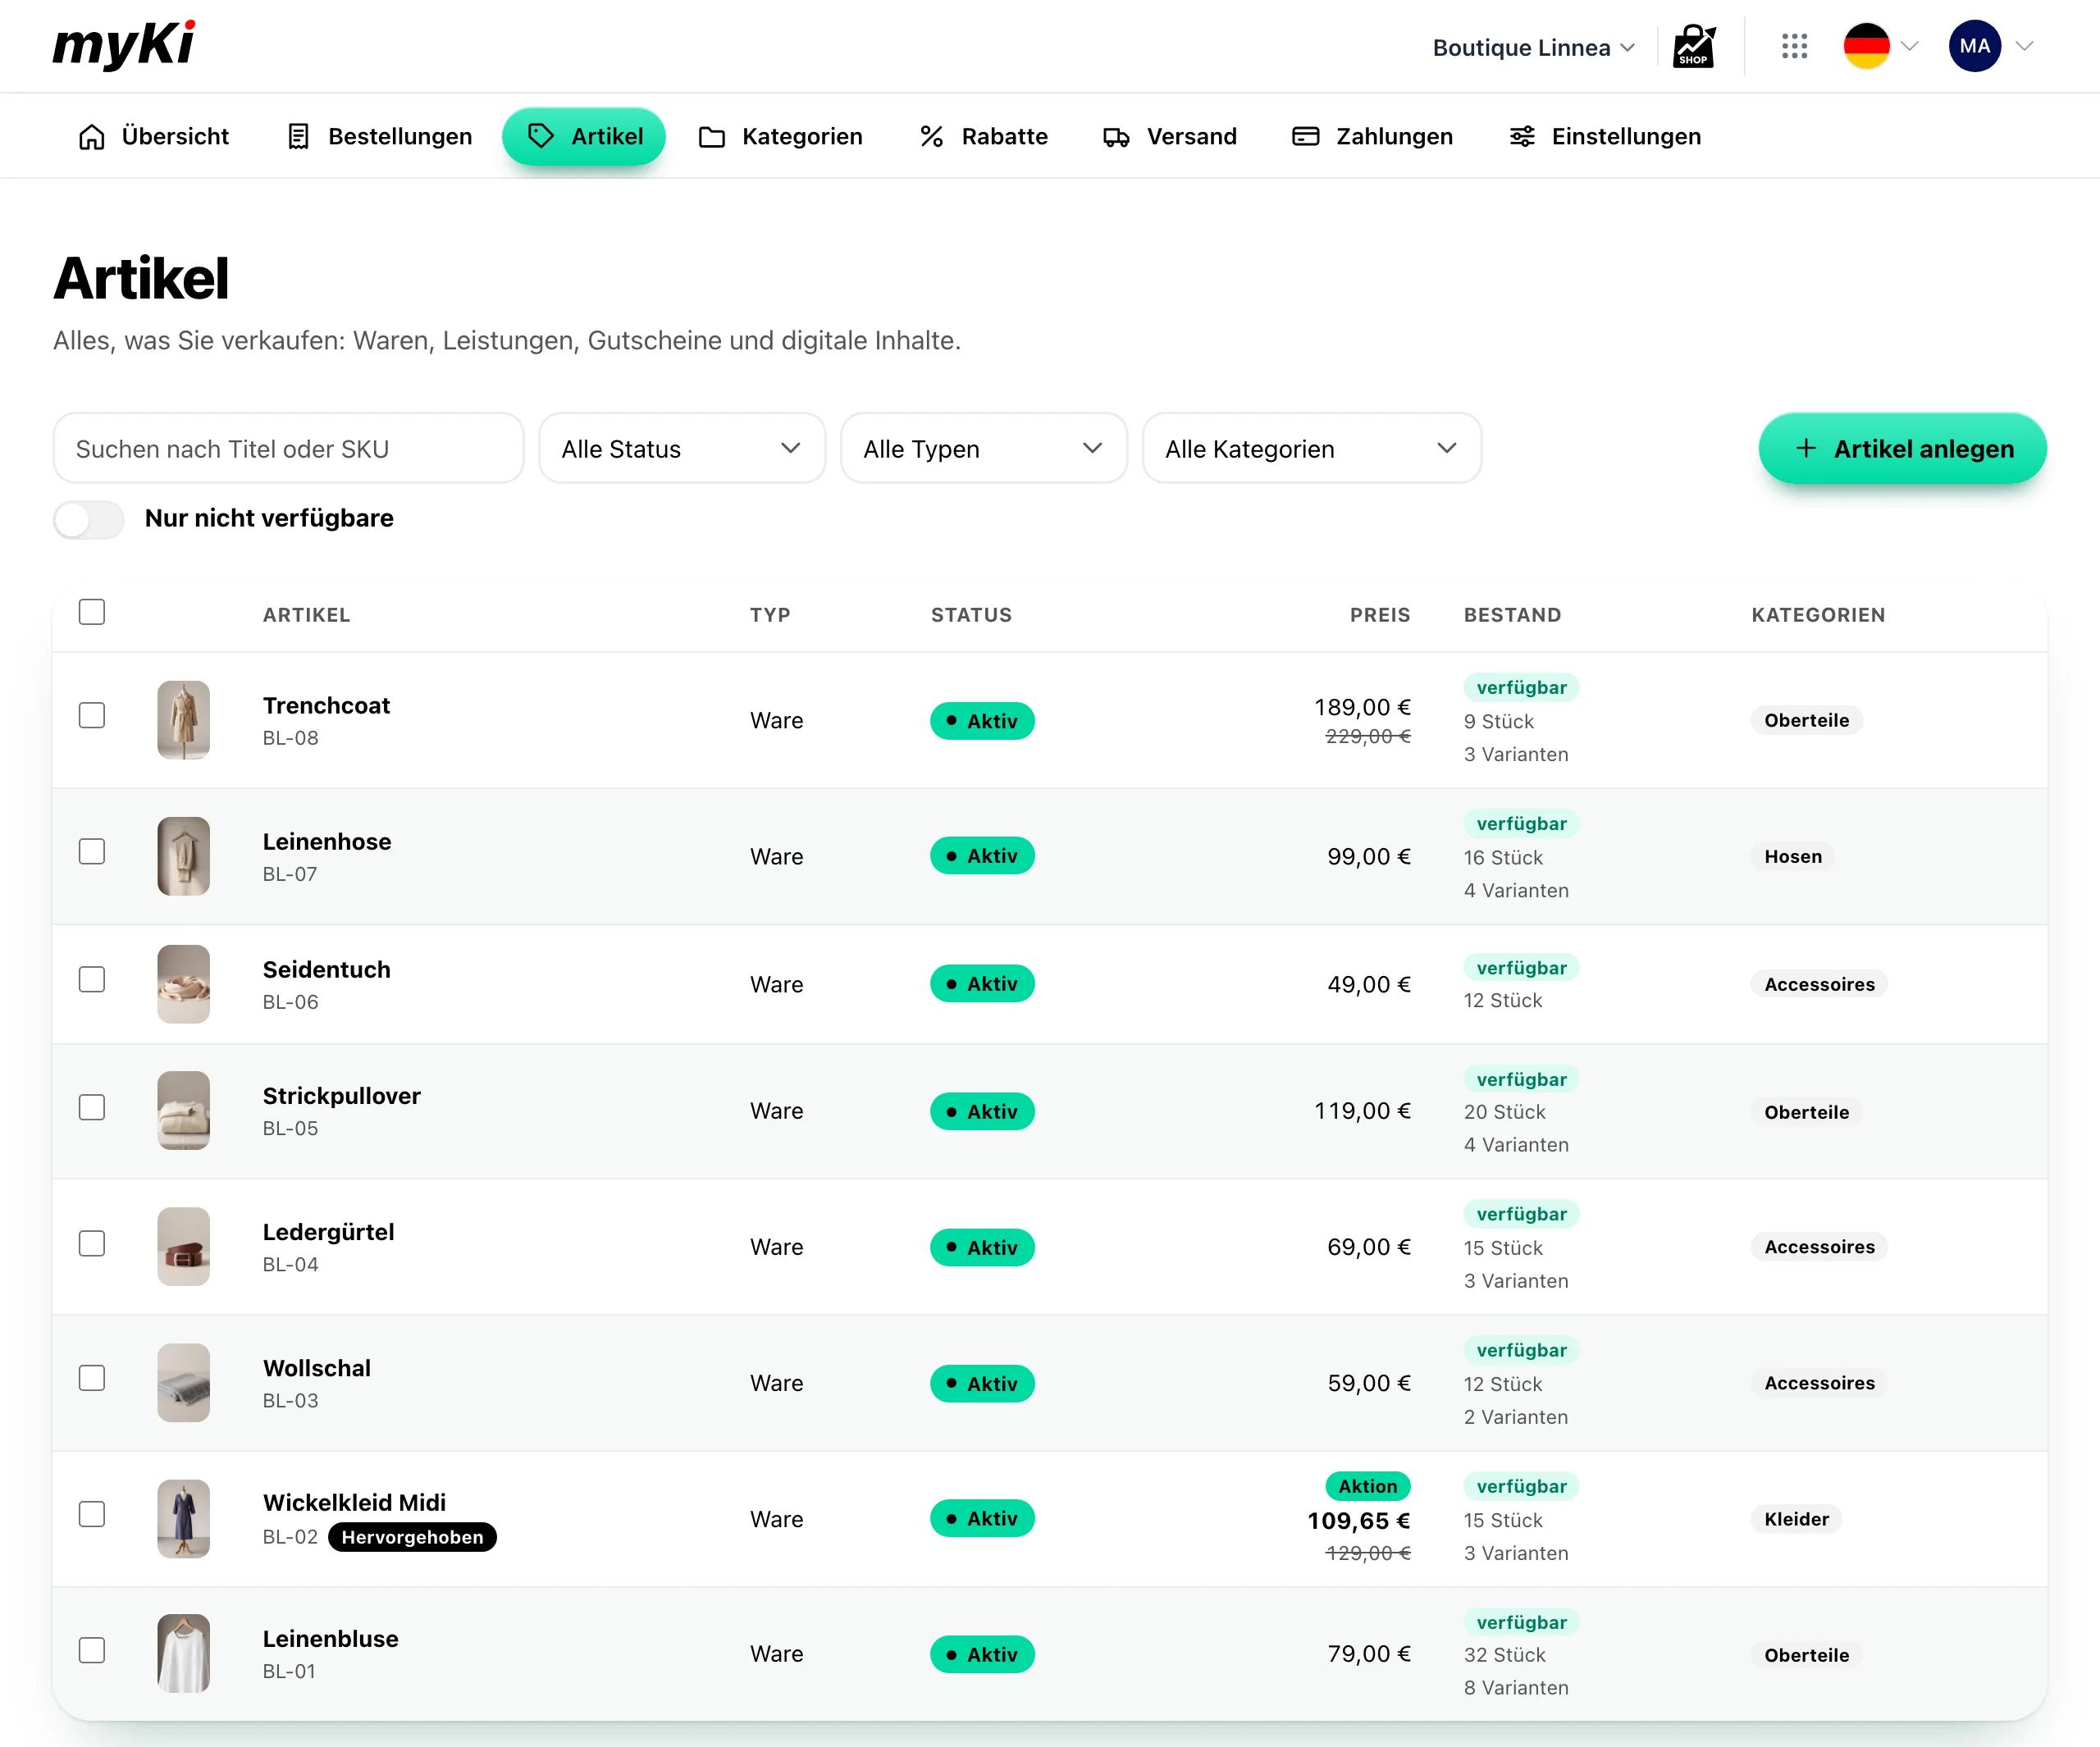This screenshot has height=1747, width=2100.
Task: Expand the chevron next to the German flag
Action: coord(1910,46)
